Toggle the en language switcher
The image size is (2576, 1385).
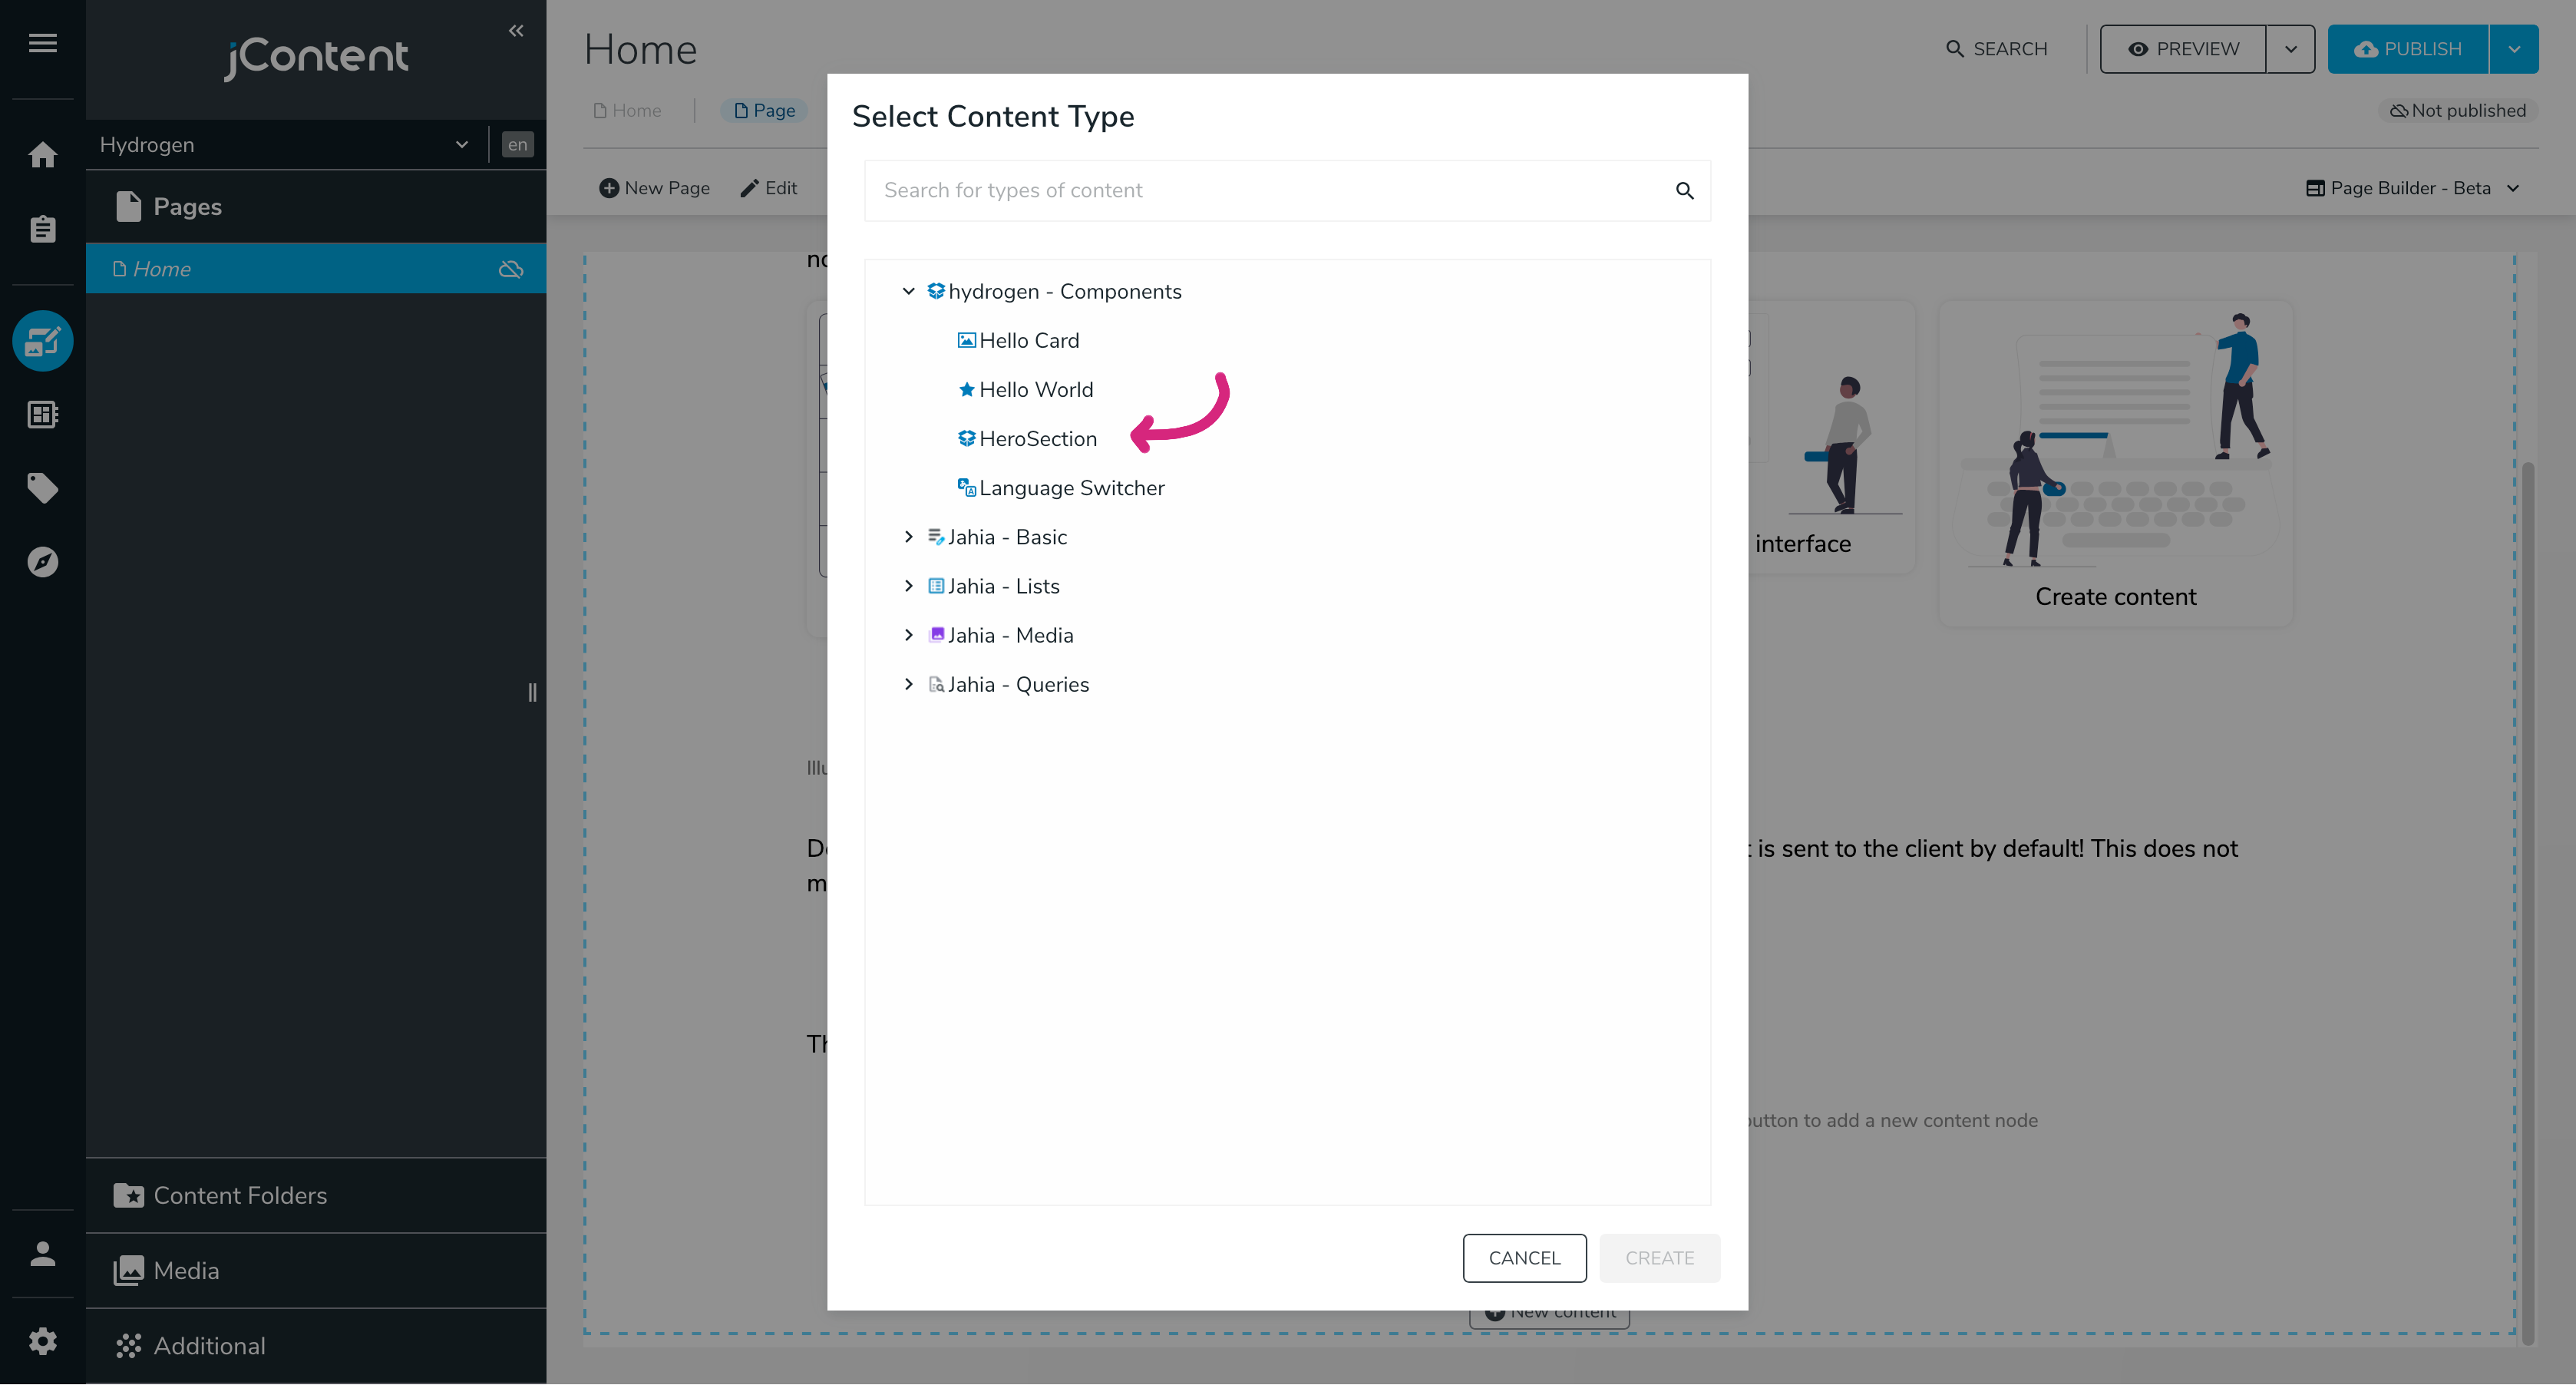click(x=517, y=145)
